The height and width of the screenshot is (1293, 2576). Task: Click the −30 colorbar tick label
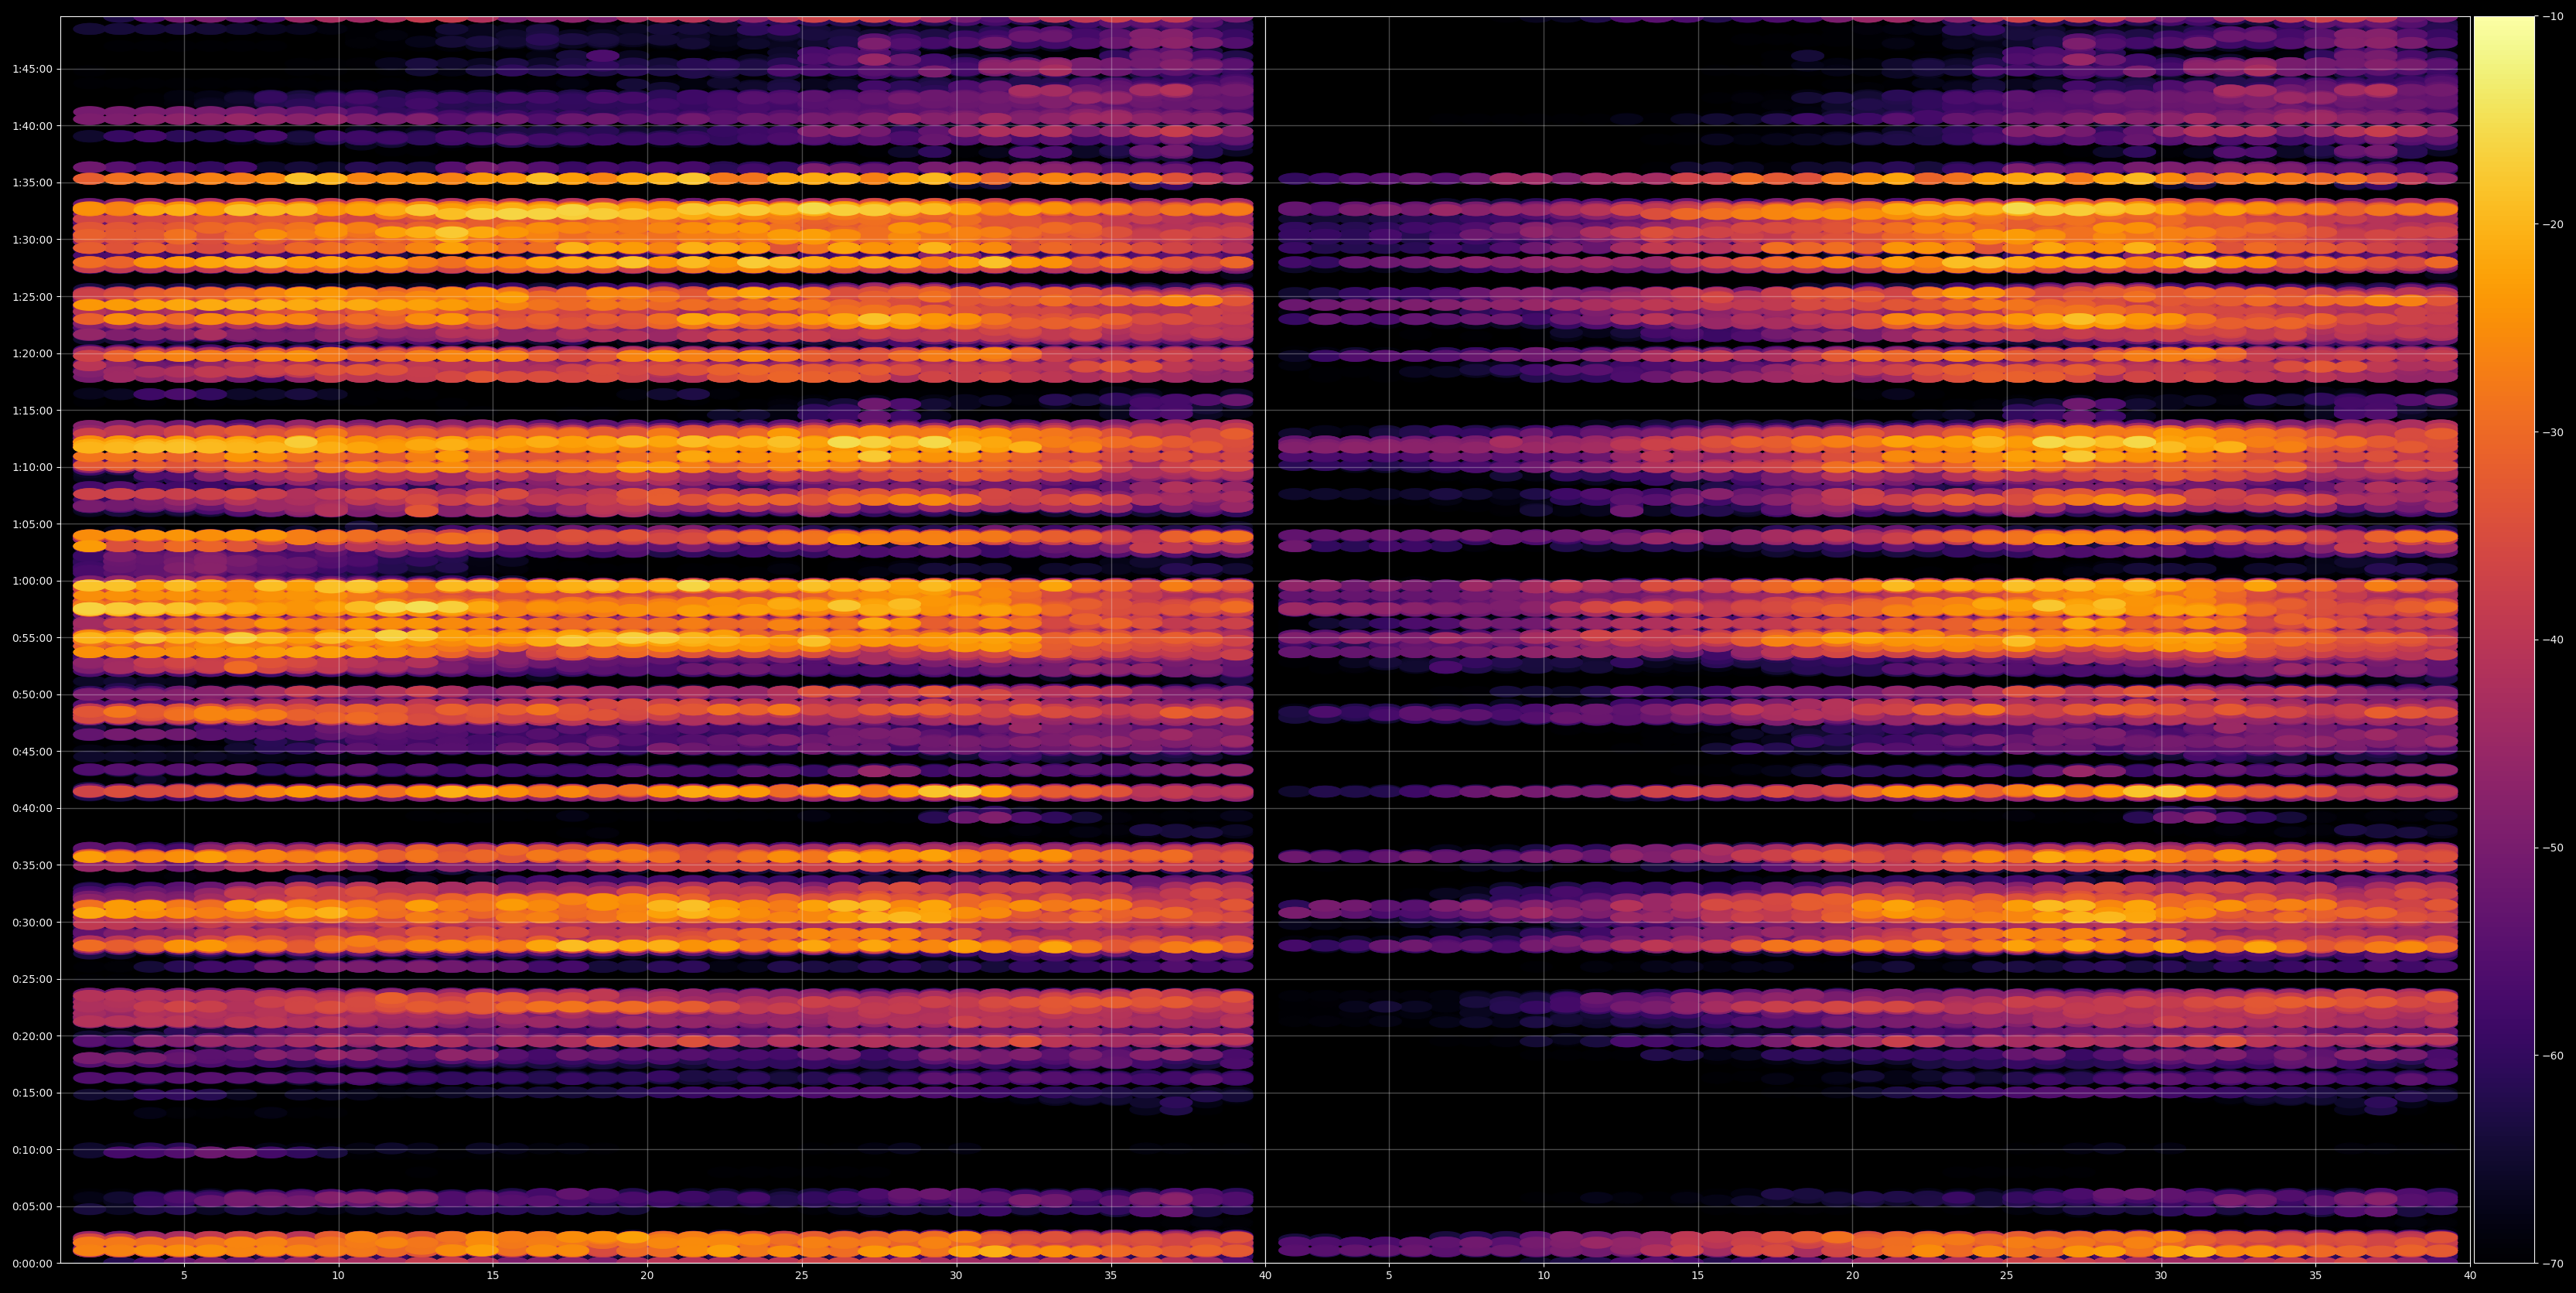(x=2553, y=432)
